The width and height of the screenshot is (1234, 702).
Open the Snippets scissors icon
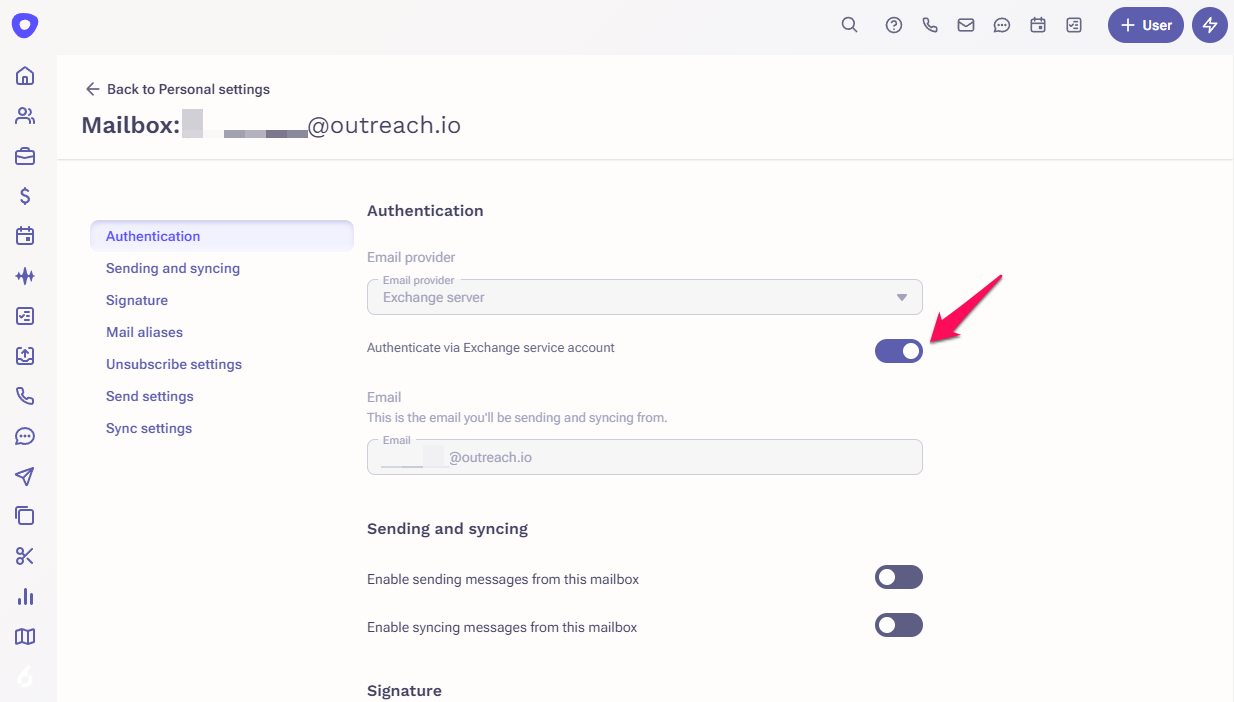[25, 556]
